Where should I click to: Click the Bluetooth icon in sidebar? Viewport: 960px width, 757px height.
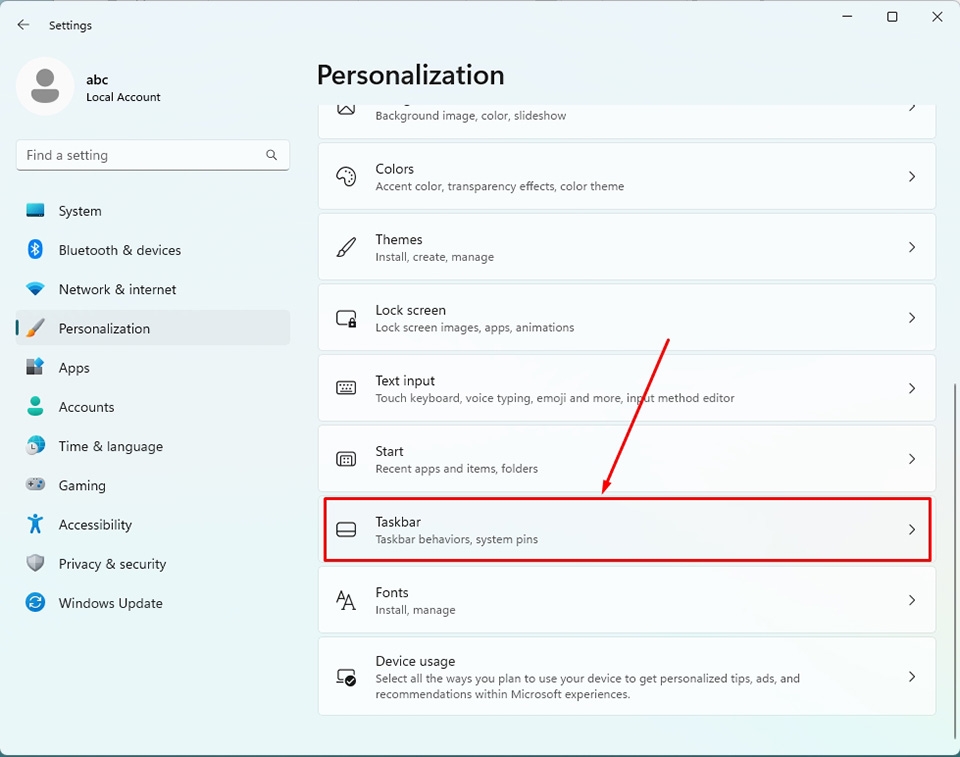click(35, 249)
